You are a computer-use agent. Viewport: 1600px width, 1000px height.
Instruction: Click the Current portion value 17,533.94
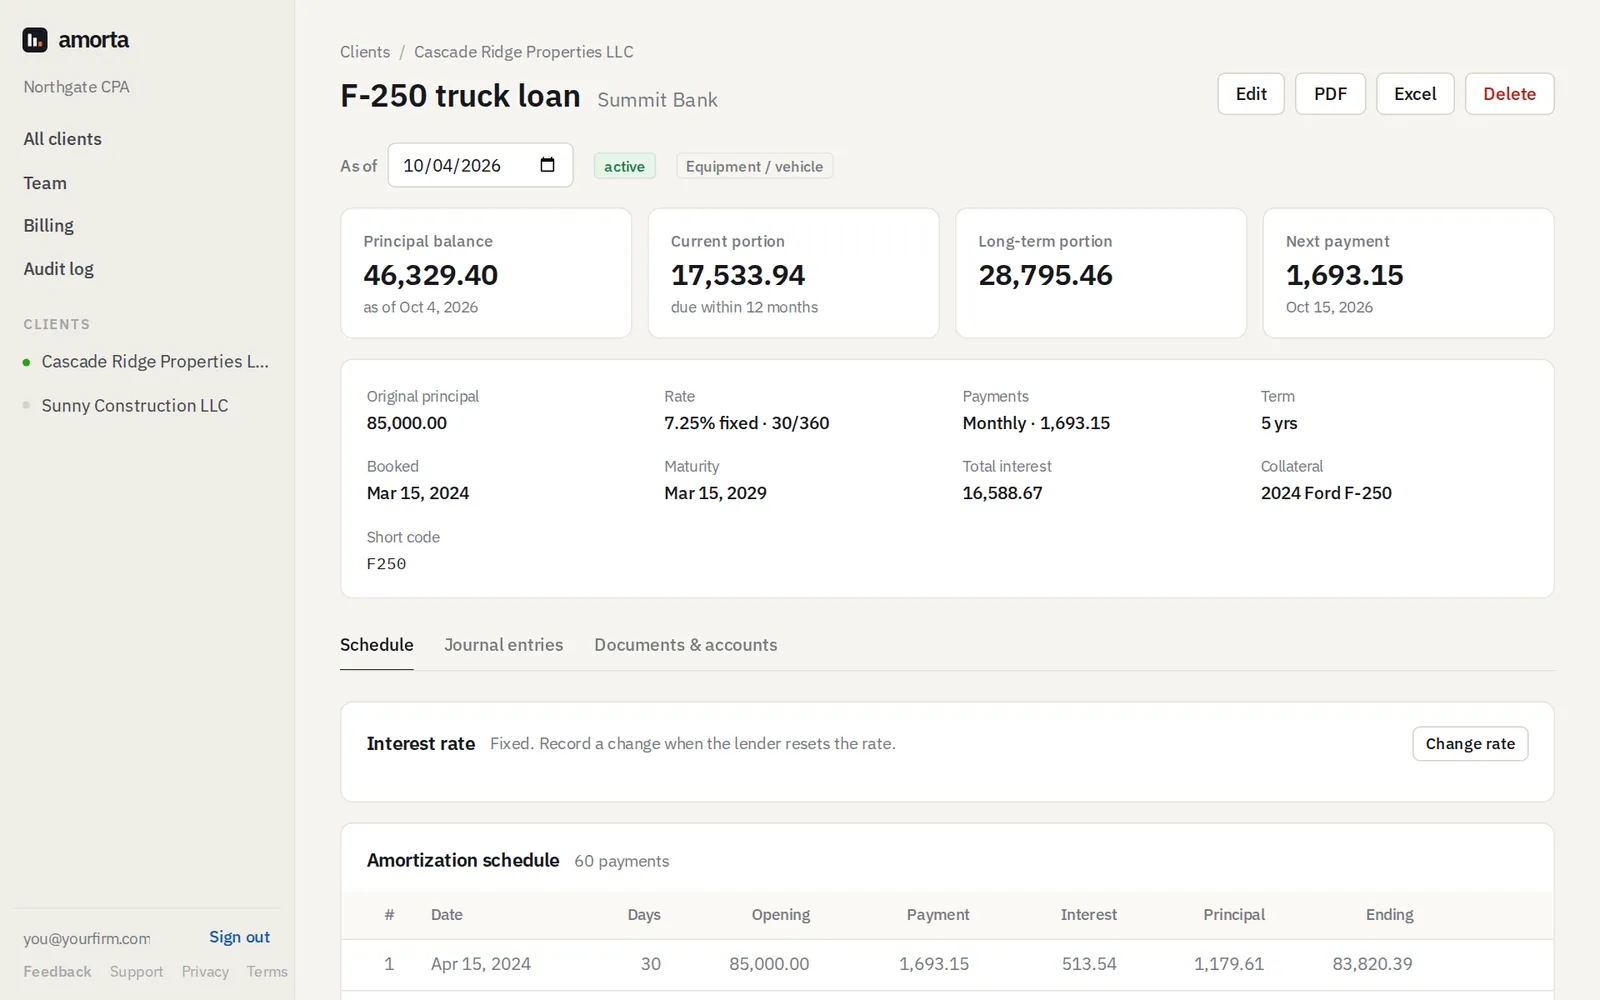point(738,275)
